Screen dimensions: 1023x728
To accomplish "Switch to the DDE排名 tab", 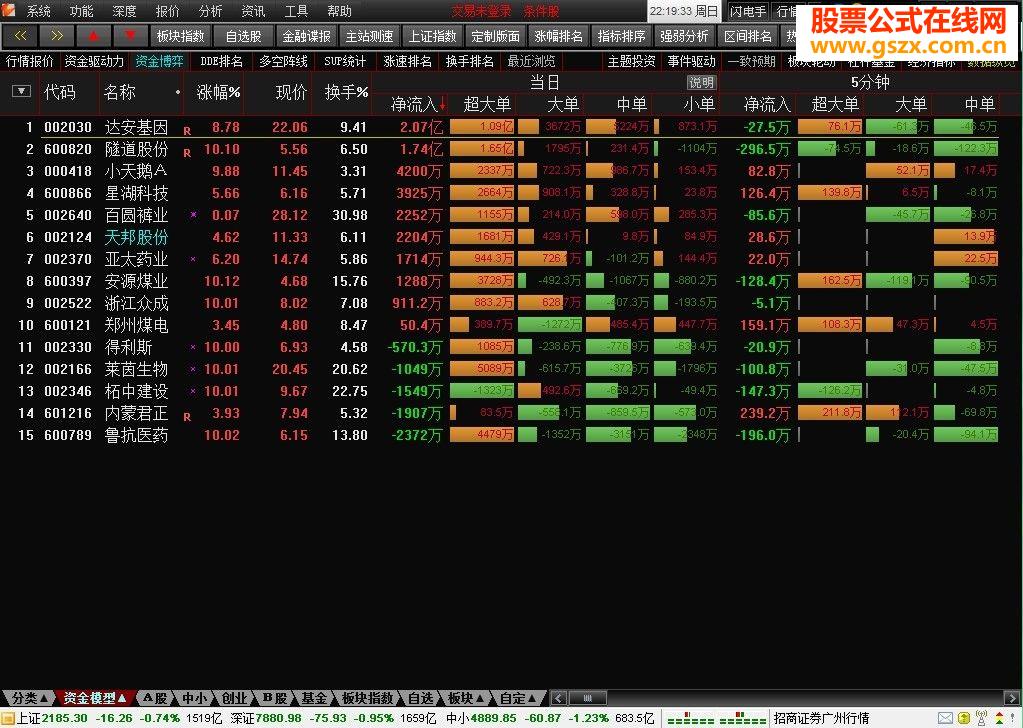I will [x=221, y=61].
